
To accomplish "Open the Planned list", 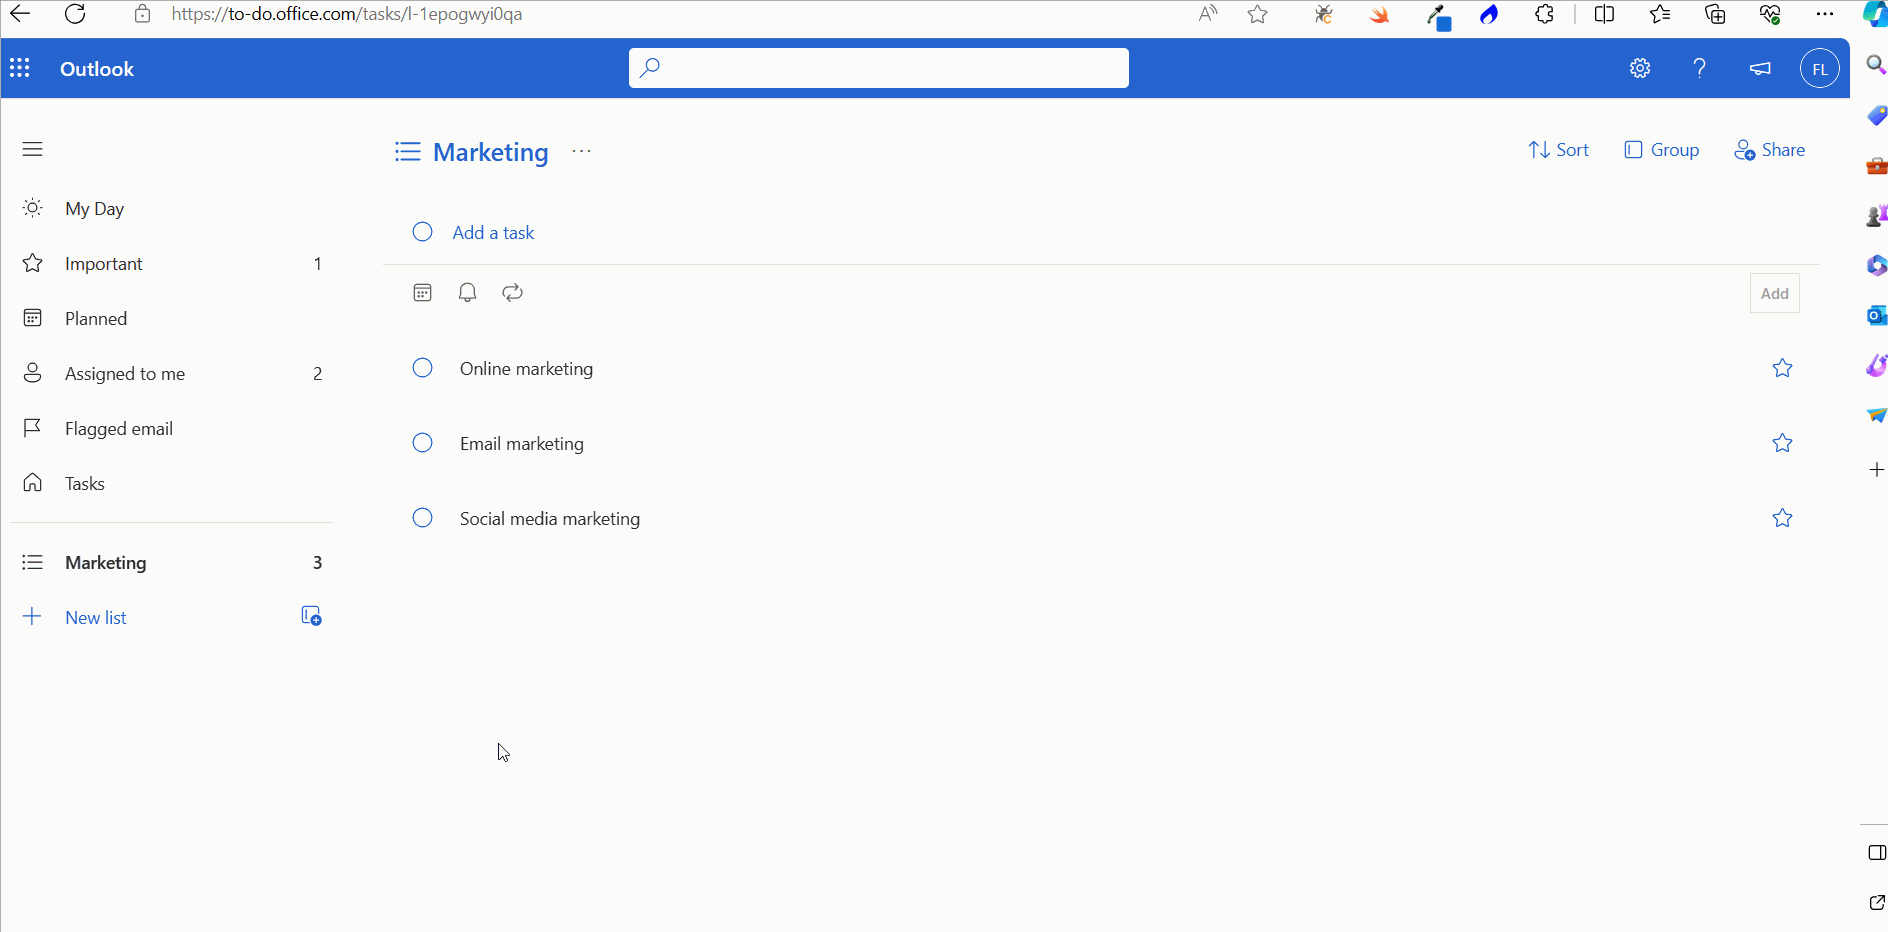I will tap(95, 318).
